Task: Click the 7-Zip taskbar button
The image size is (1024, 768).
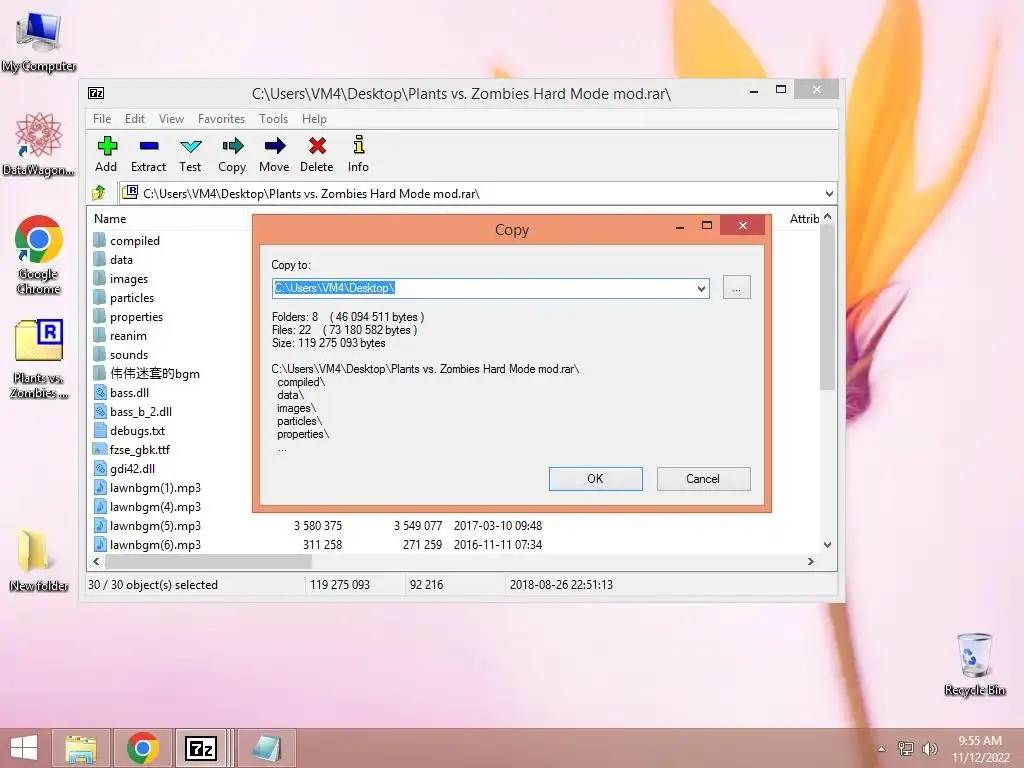Action: pyautogui.click(x=201, y=748)
